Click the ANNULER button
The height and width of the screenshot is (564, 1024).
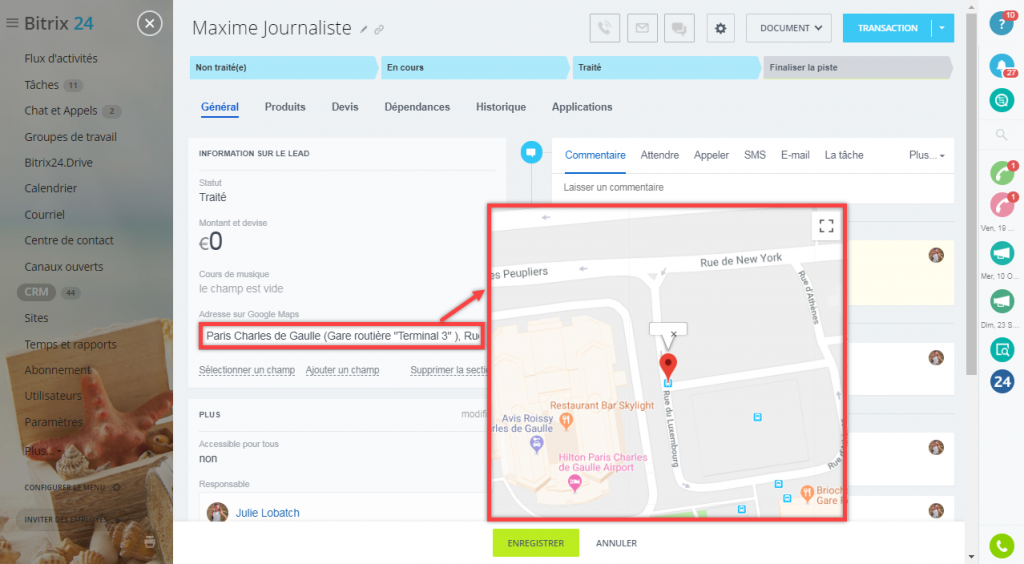616,543
